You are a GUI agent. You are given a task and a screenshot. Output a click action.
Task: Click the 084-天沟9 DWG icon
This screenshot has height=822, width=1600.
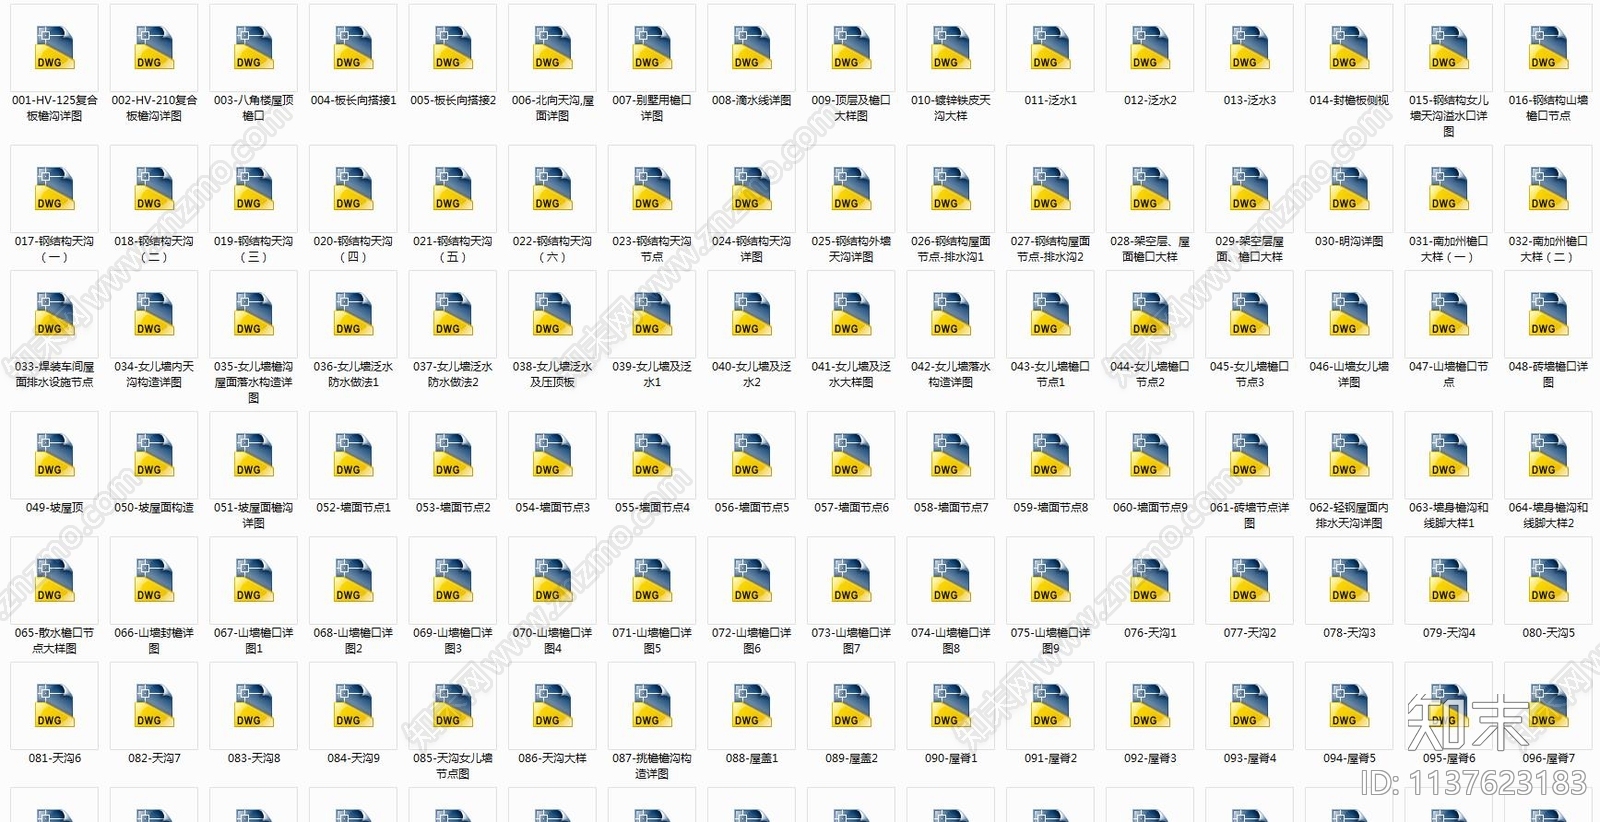pyautogui.click(x=353, y=705)
